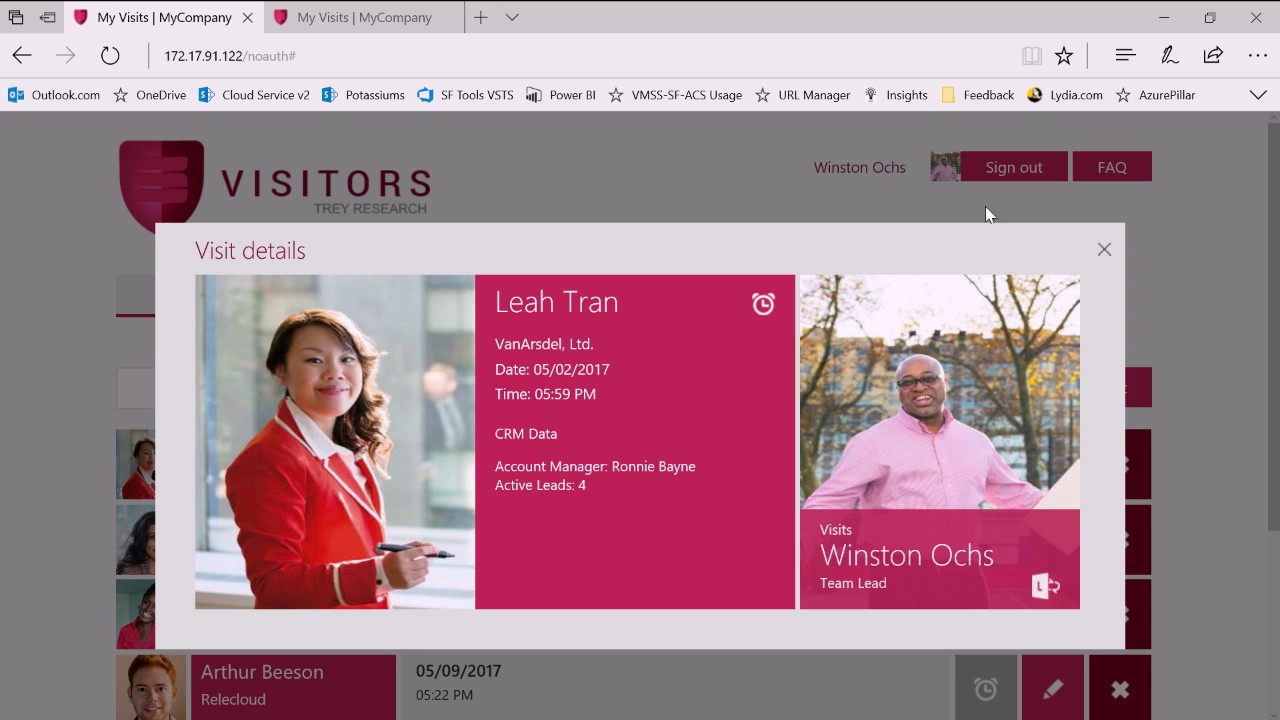Click the Arthur Beeson name tile
This screenshot has height=720, width=1280.
(293, 688)
